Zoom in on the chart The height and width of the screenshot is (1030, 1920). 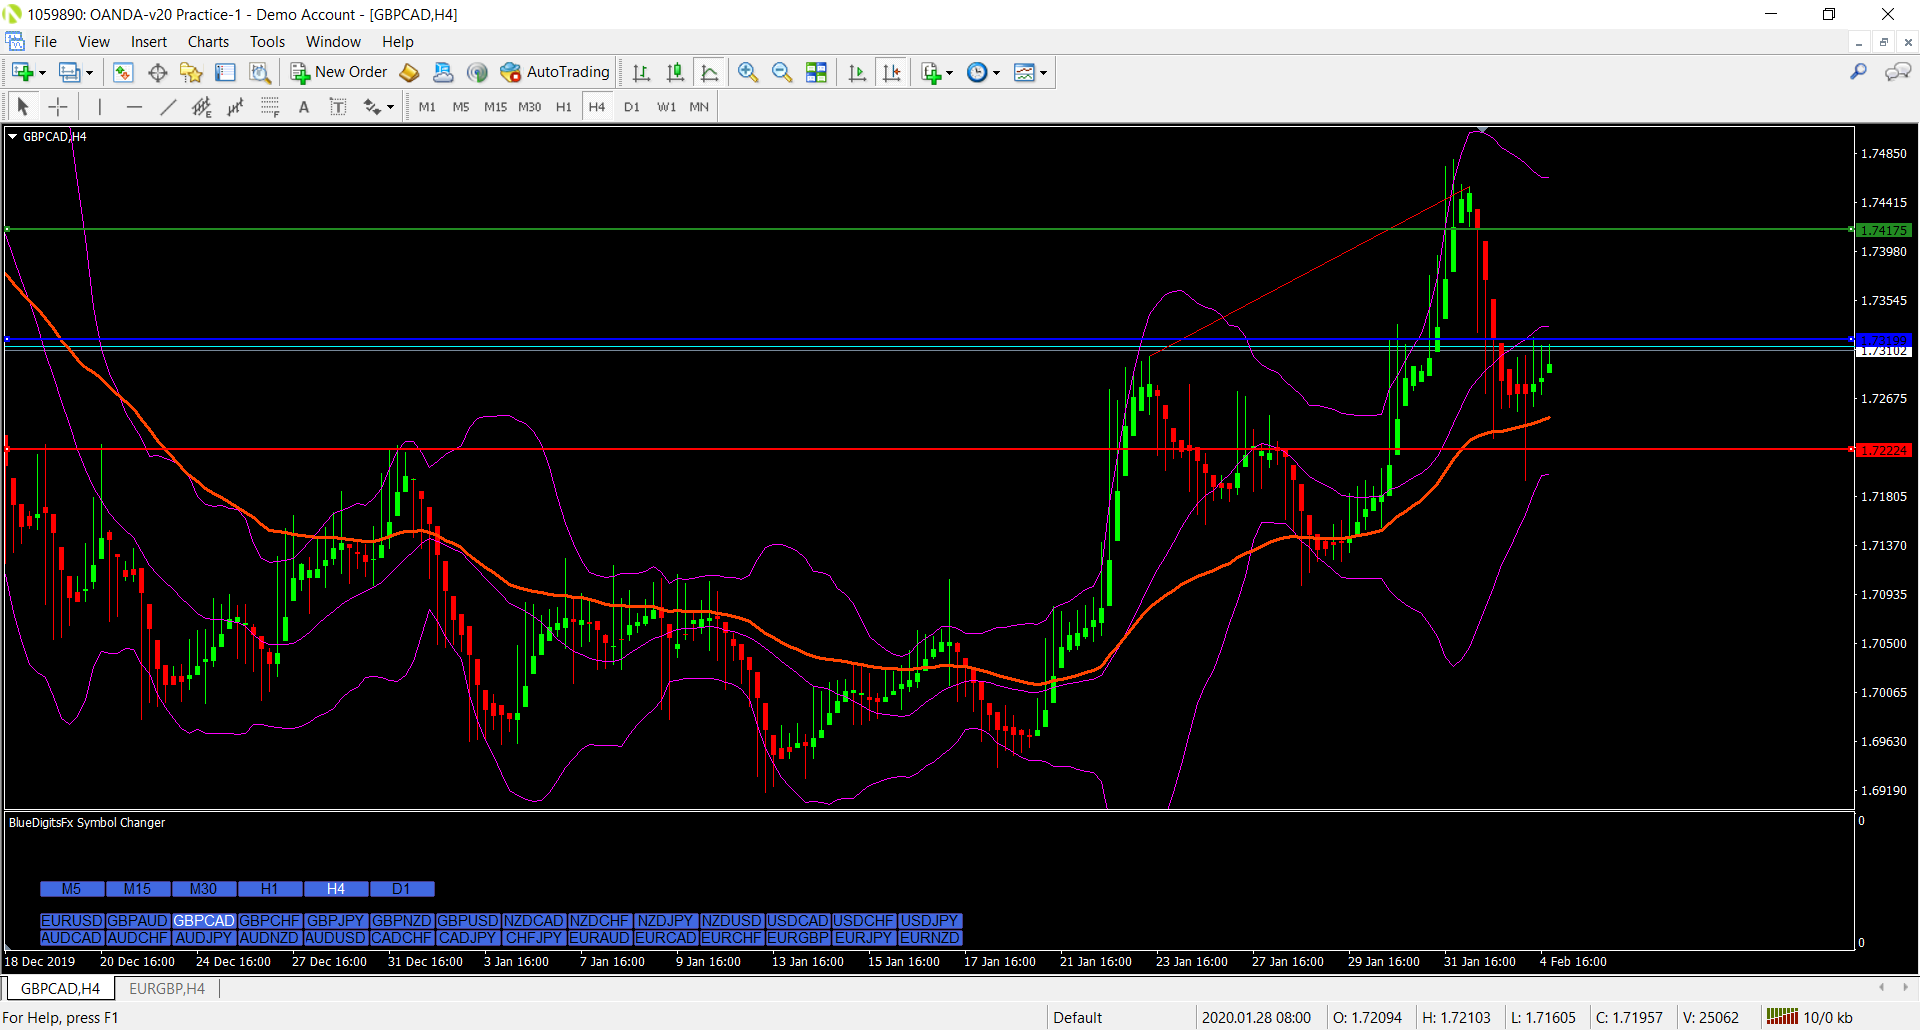(748, 72)
